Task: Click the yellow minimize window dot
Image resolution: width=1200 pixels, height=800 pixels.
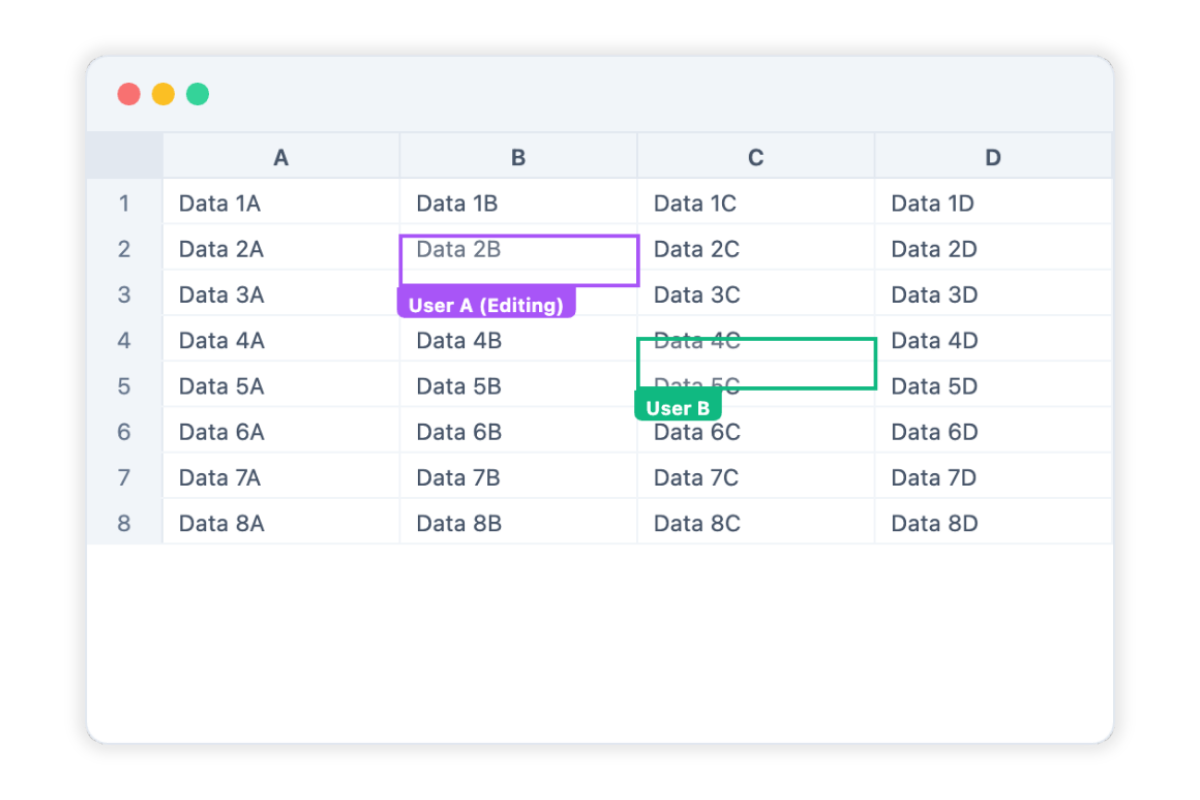Action: [x=163, y=94]
